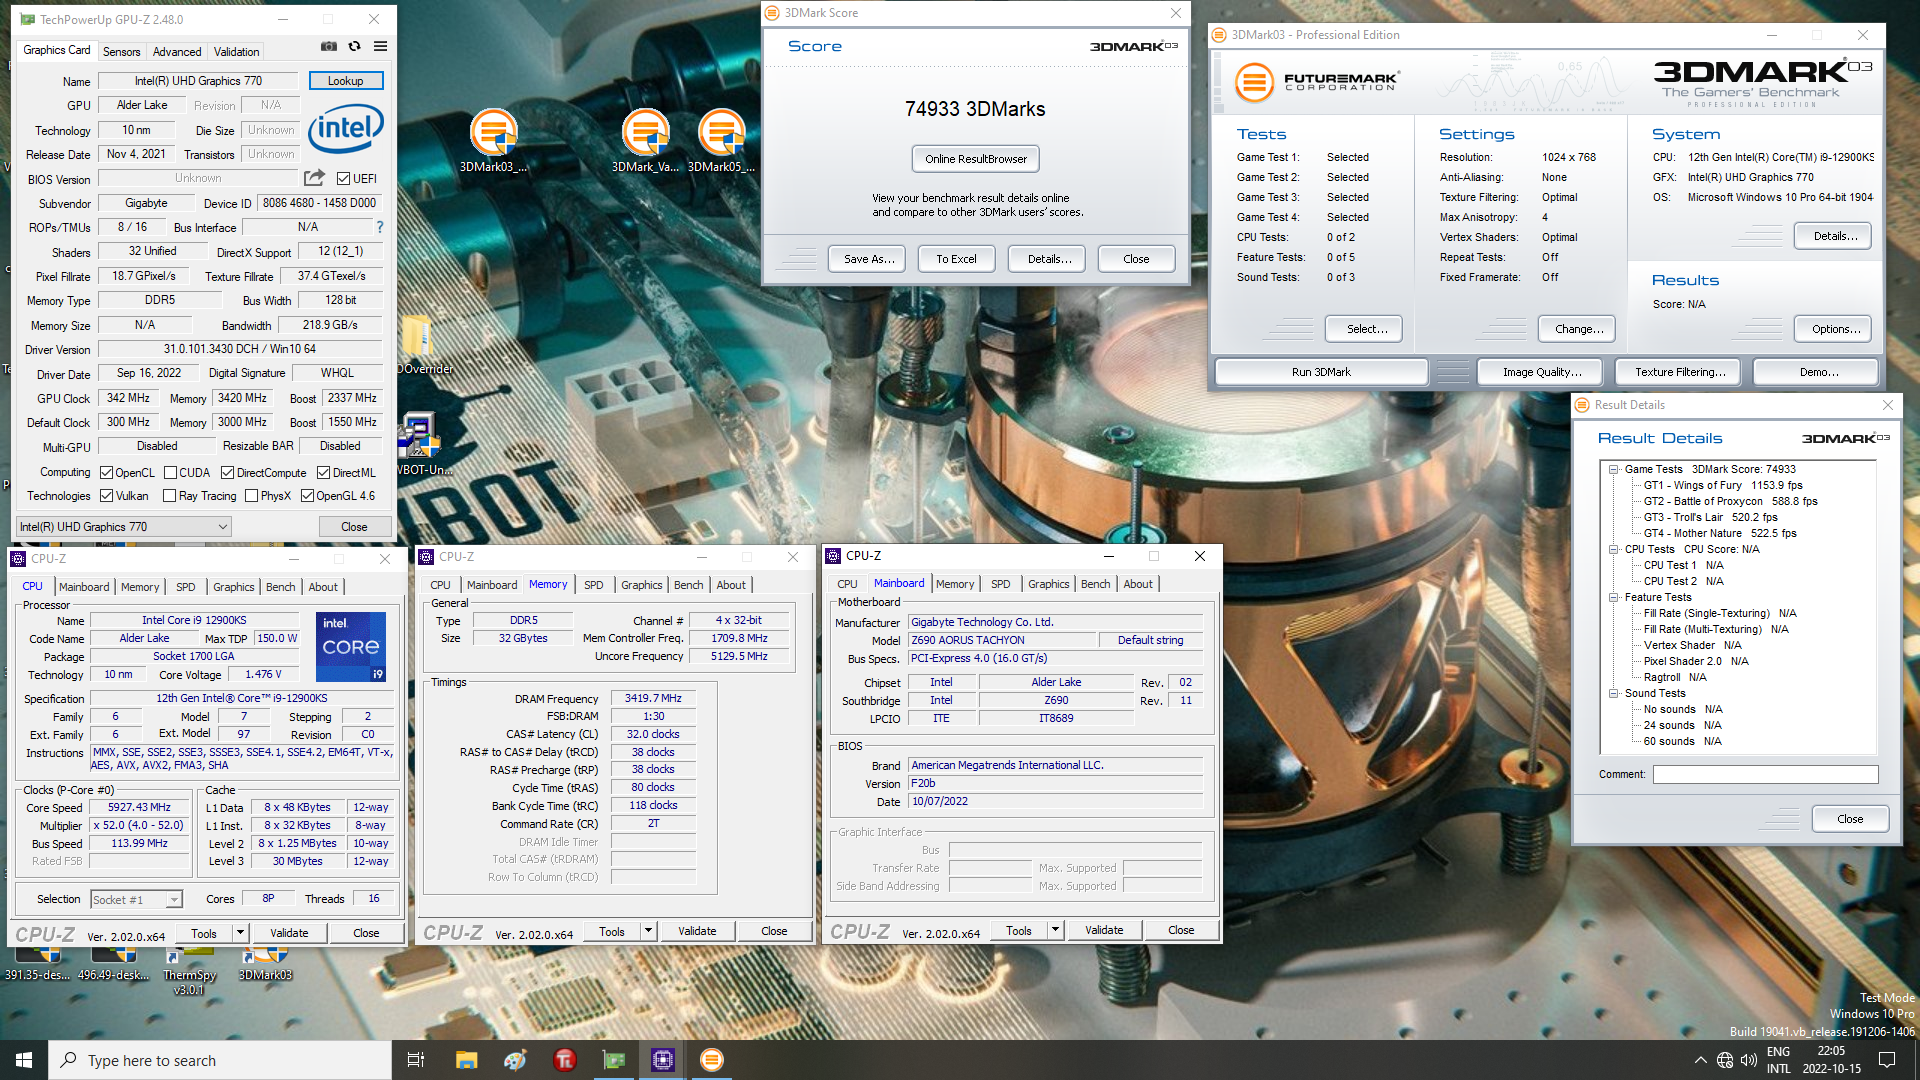
Task: Switch to the Validation tab in GPU-Z
Action: (x=237, y=52)
